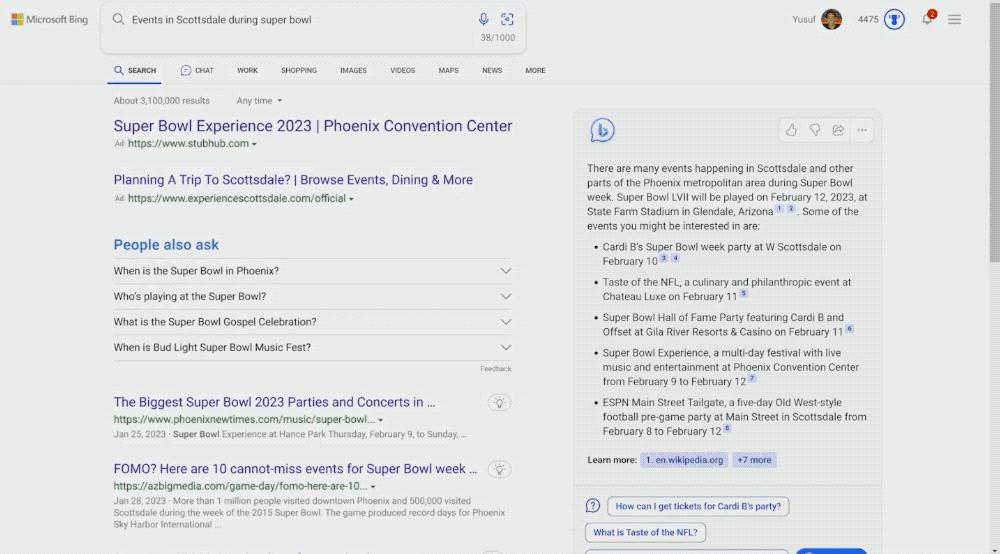The width and height of the screenshot is (1000, 554).
Task: Switch to the Chat tab
Action: (x=197, y=71)
